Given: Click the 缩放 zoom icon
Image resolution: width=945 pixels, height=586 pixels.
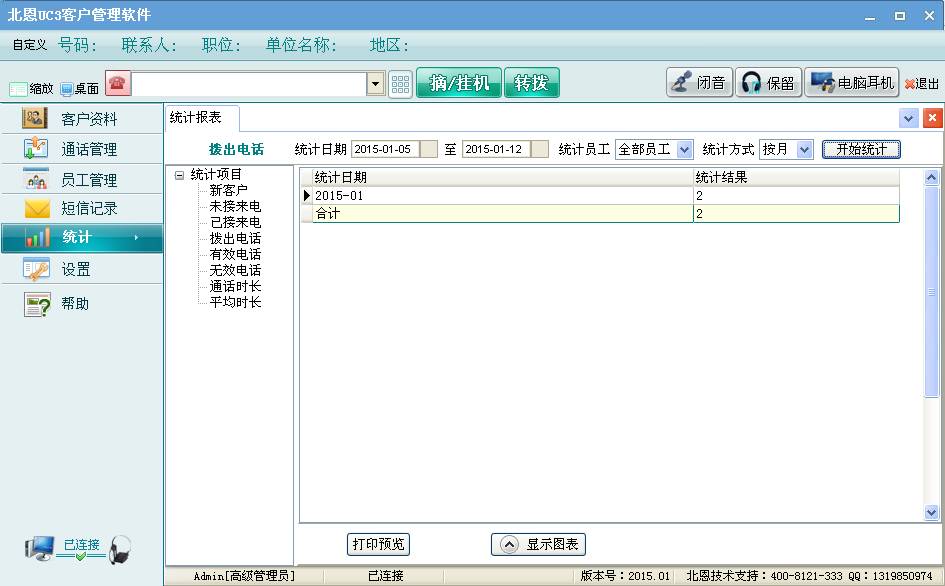Looking at the screenshot, I should [18, 89].
